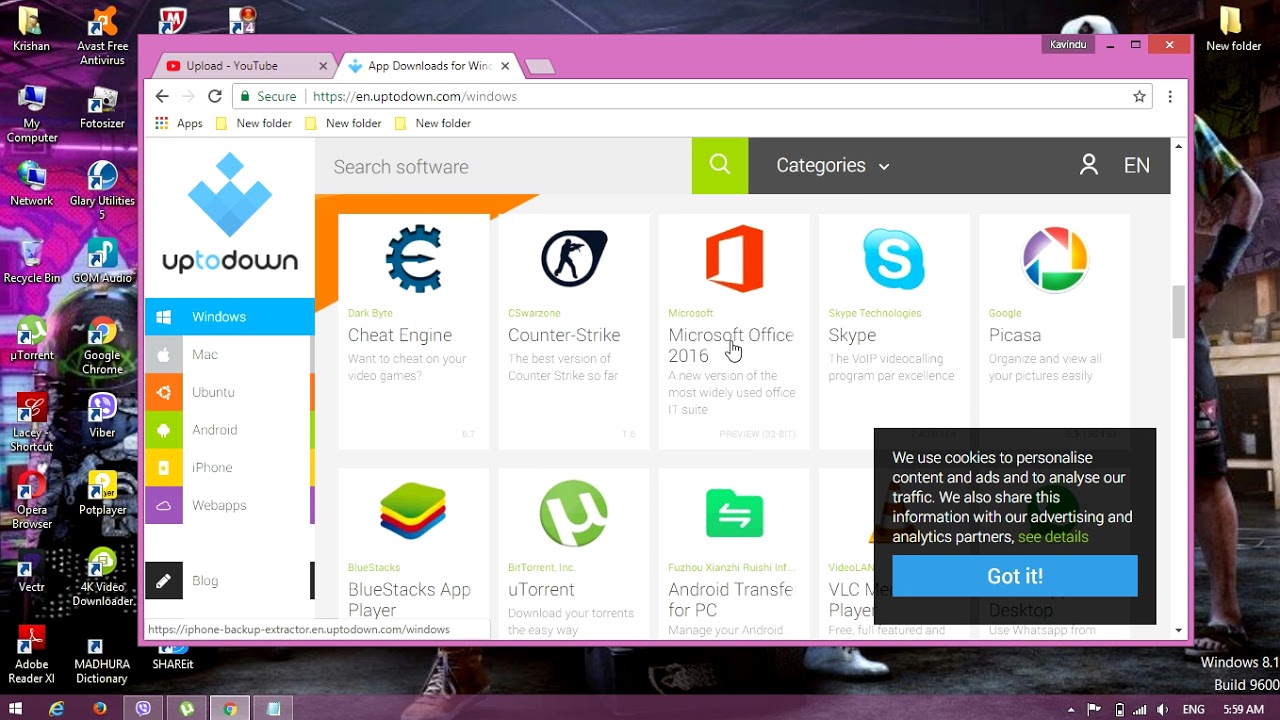The width and height of the screenshot is (1280, 720).
Task: Open the uTorrent app card icon
Action: (574, 514)
